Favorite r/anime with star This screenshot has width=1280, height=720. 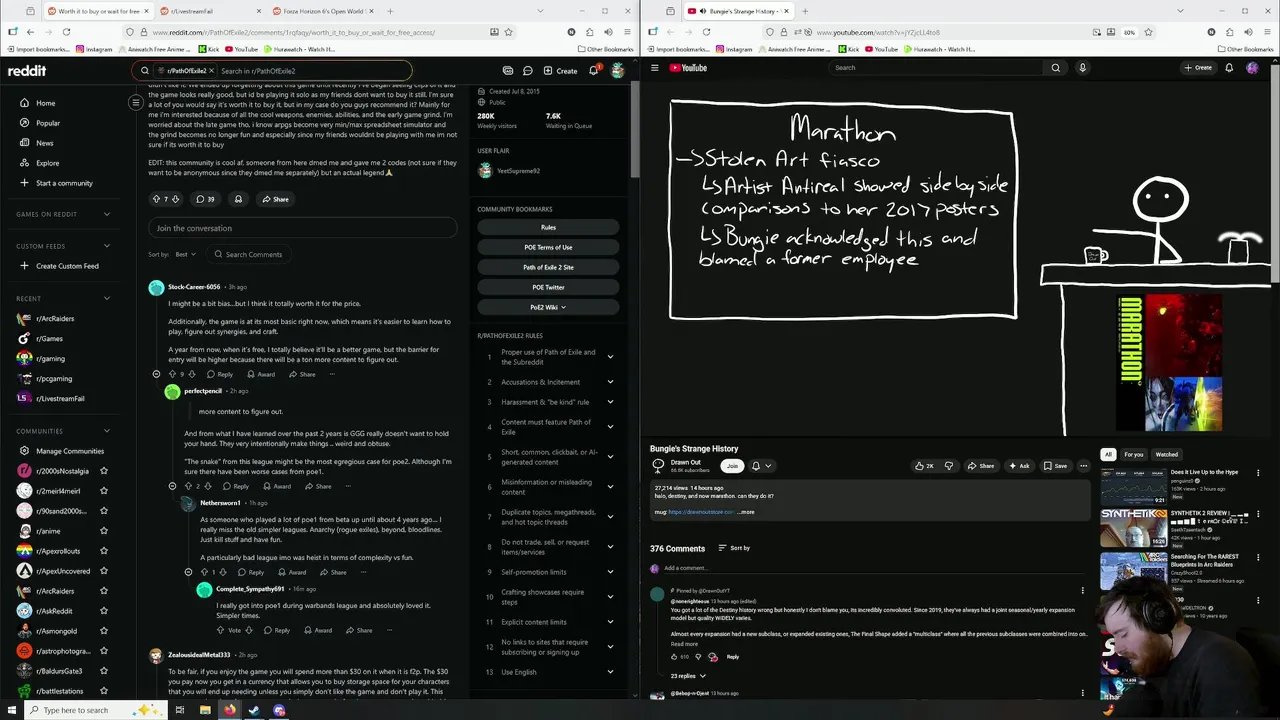(x=104, y=531)
